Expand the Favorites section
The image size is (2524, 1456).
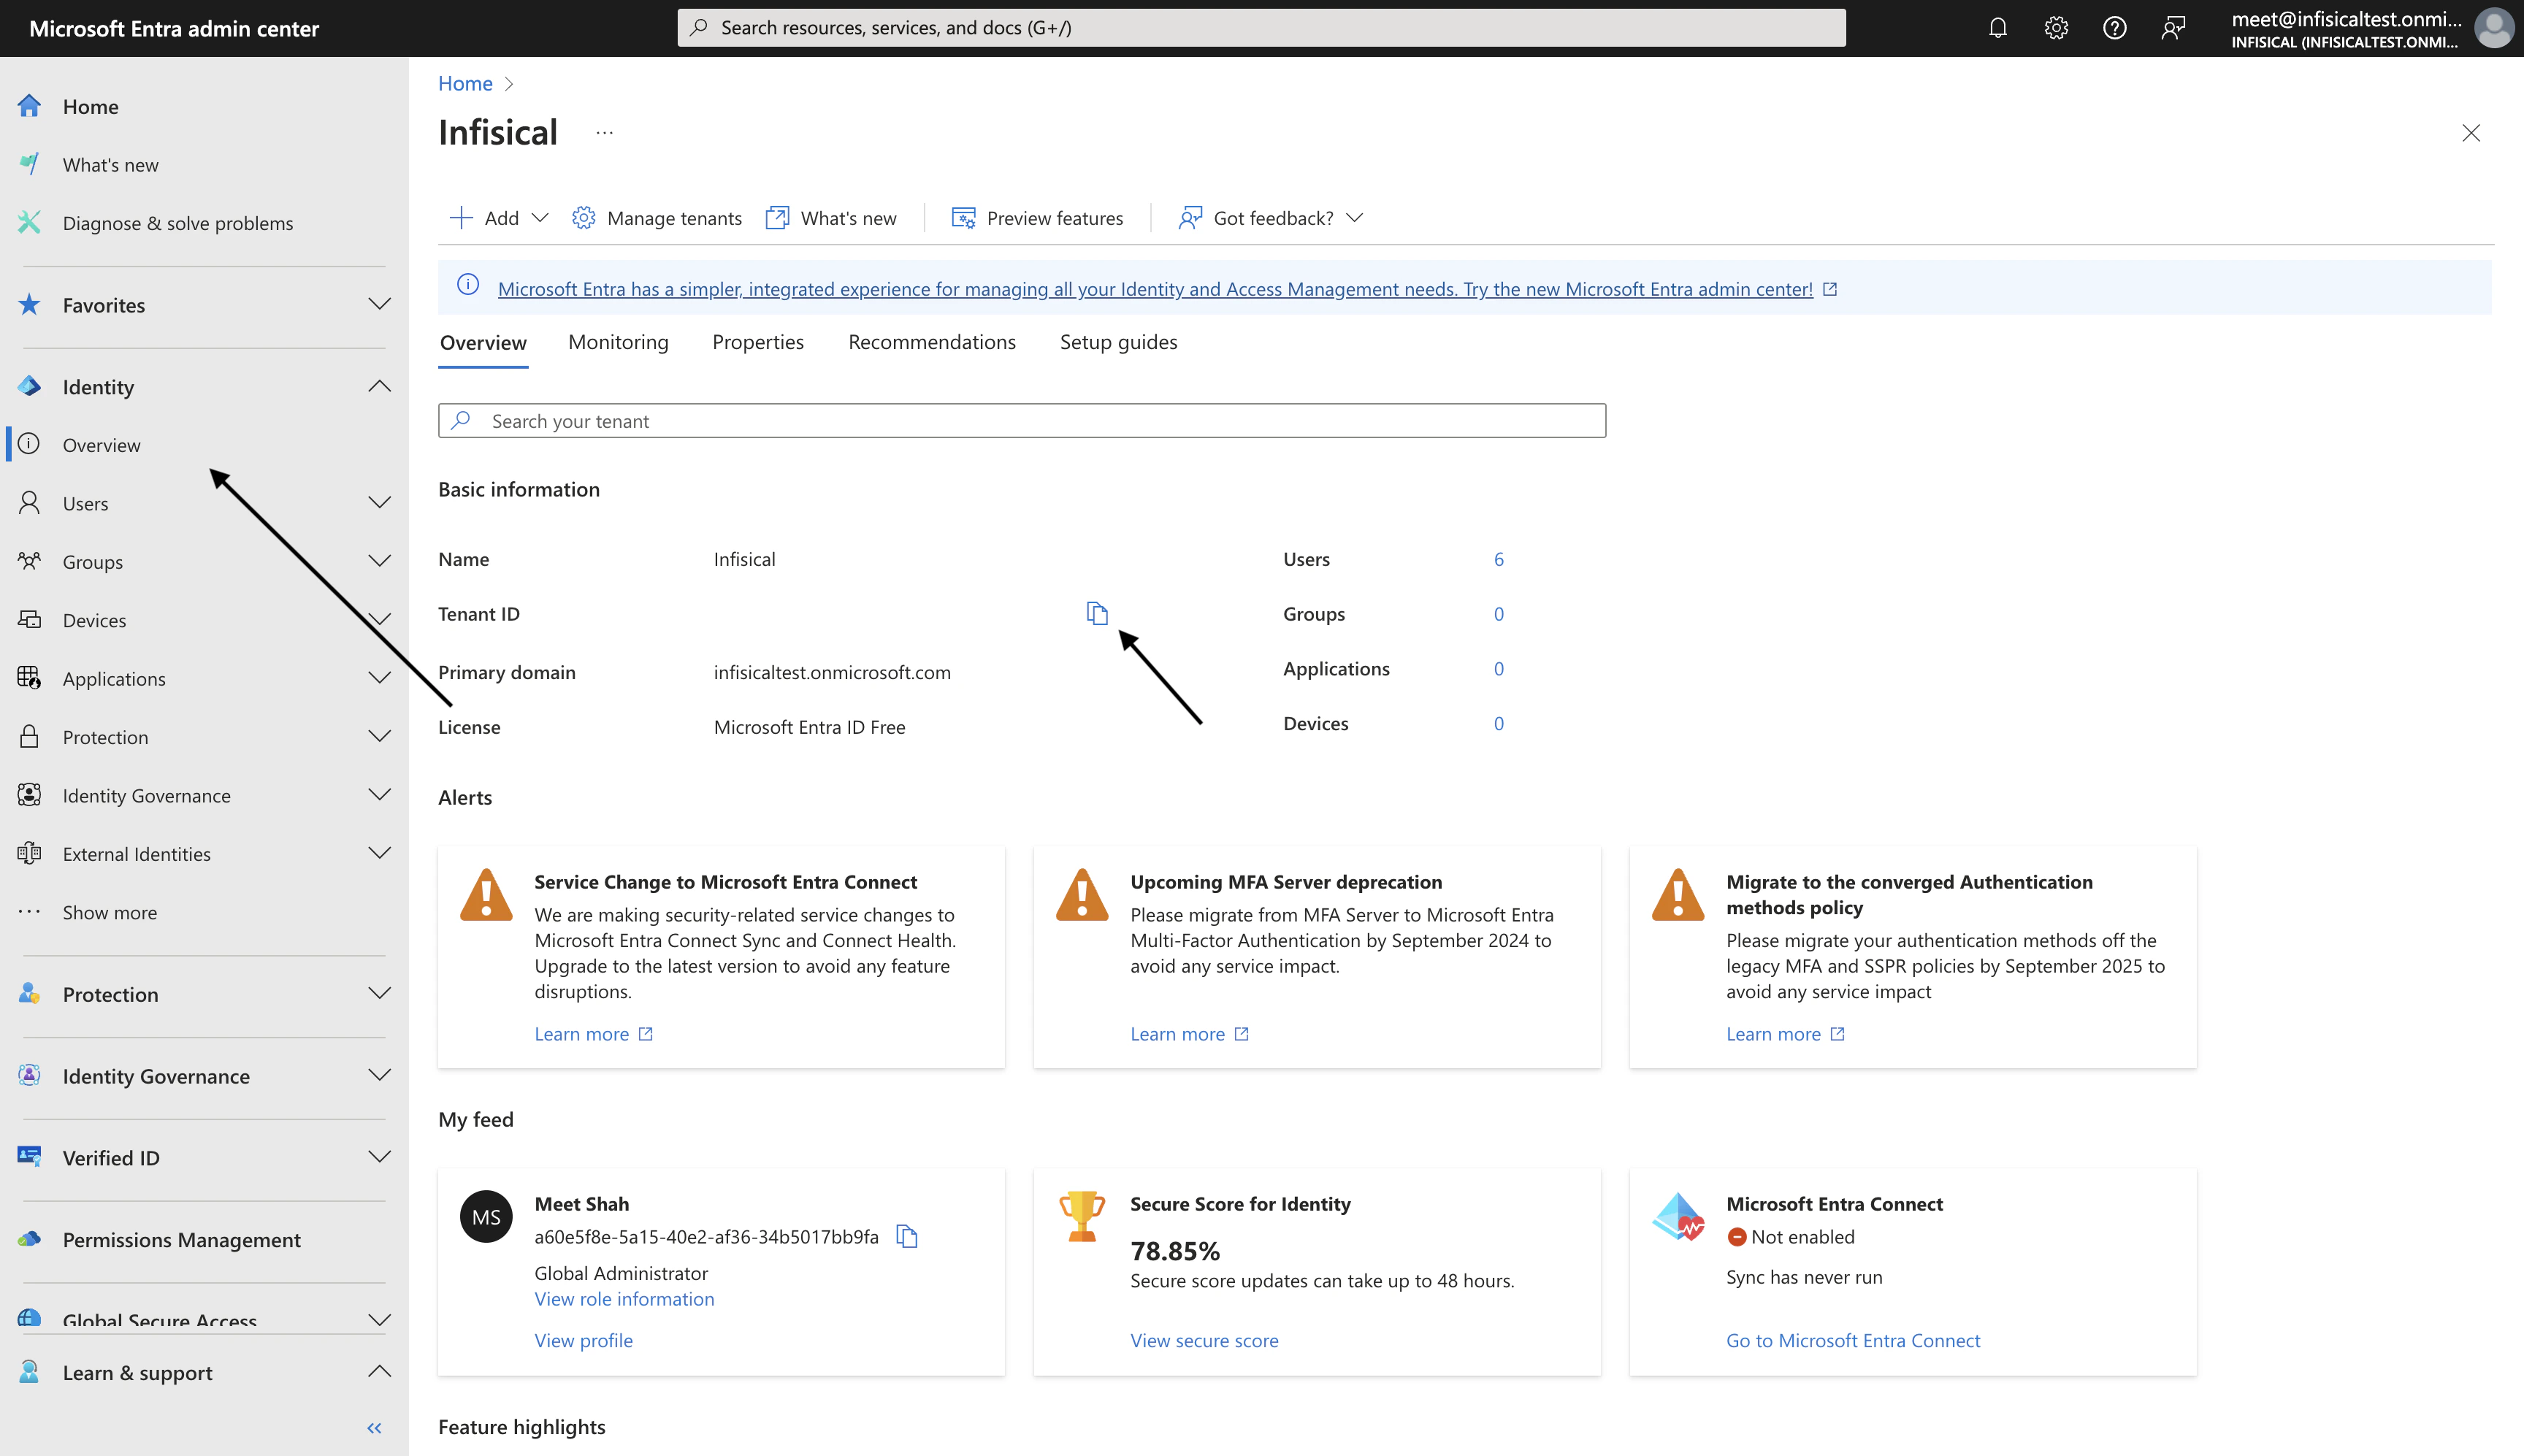pyautogui.click(x=378, y=304)
